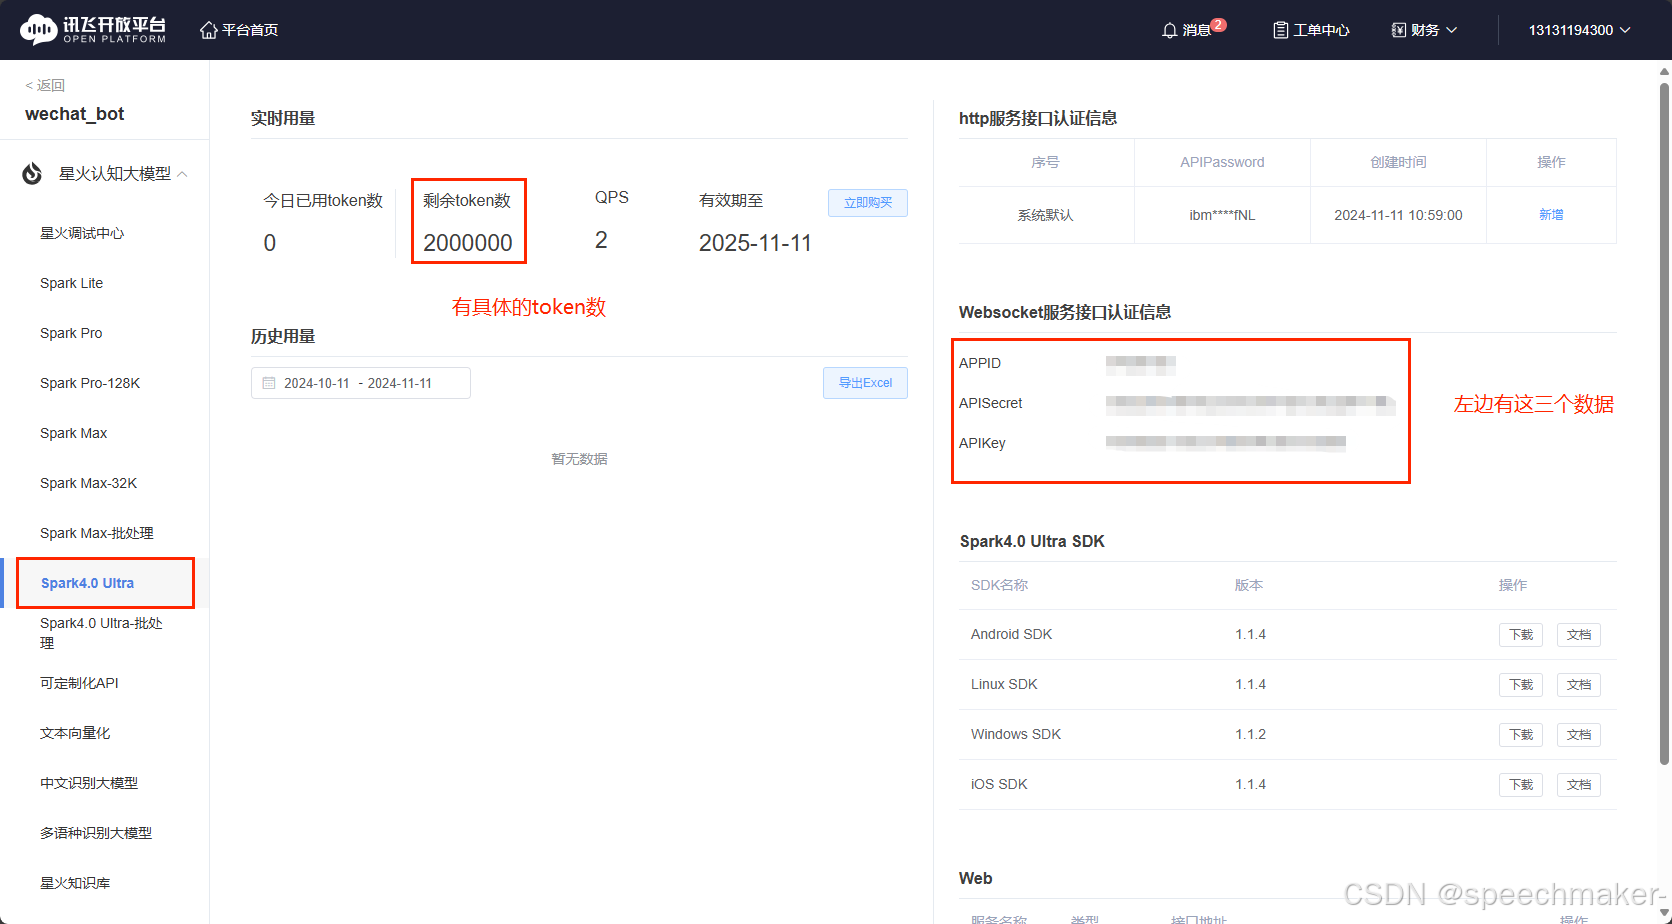Click the iFlytek Open Platform logo
The width and height of the screenshot is (1672, 924).
point(93,30)
